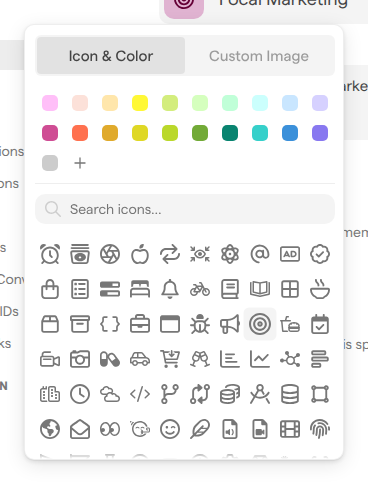Select the purple color swatch

[x=320, y=133]
